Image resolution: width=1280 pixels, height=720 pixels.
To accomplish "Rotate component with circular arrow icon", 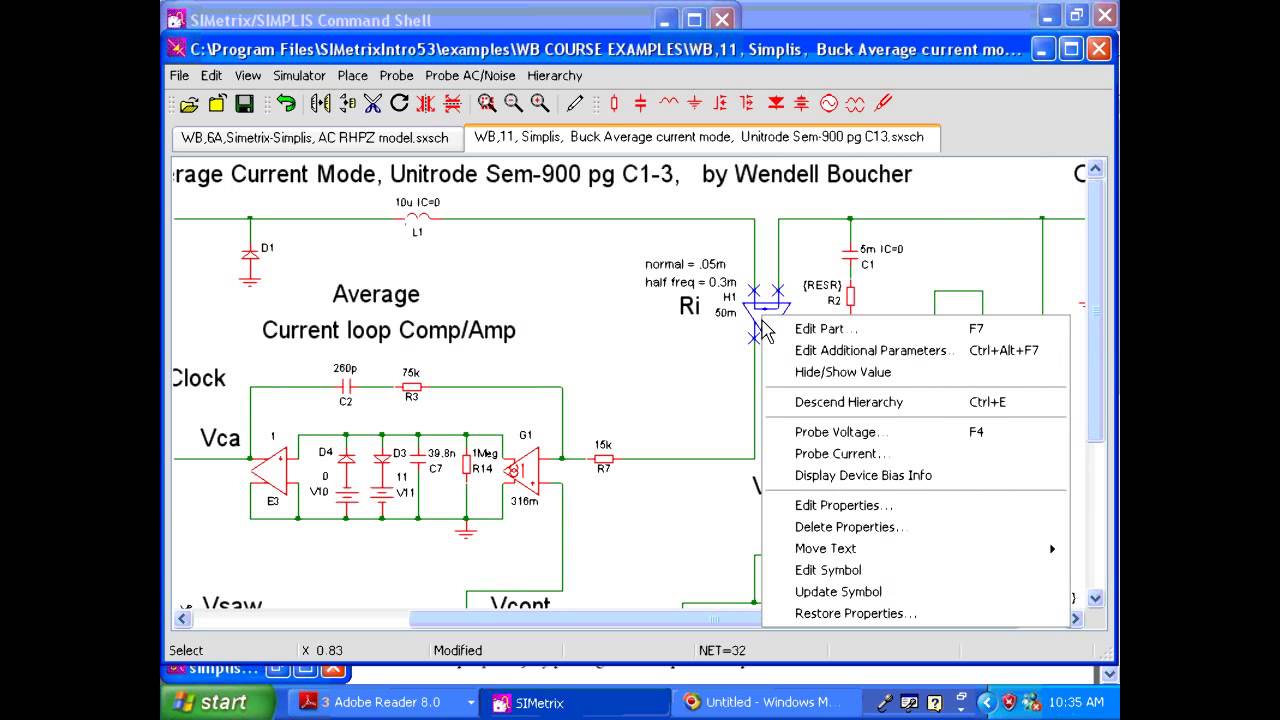I will click(399, 103).
